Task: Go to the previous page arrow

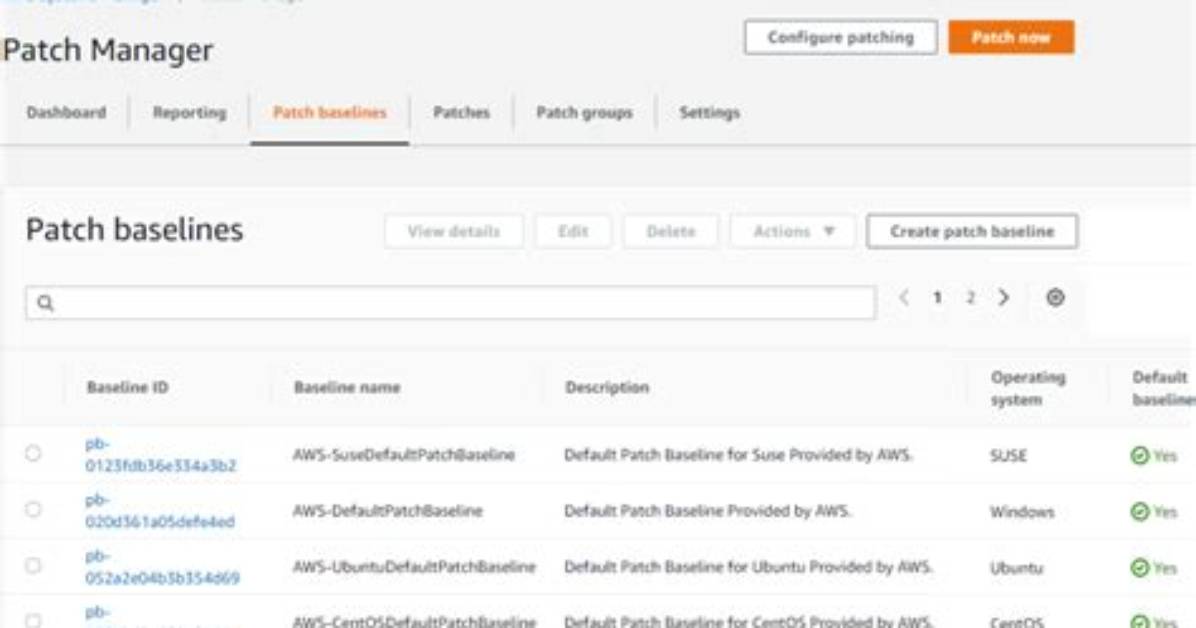Action: coord(904,298)
